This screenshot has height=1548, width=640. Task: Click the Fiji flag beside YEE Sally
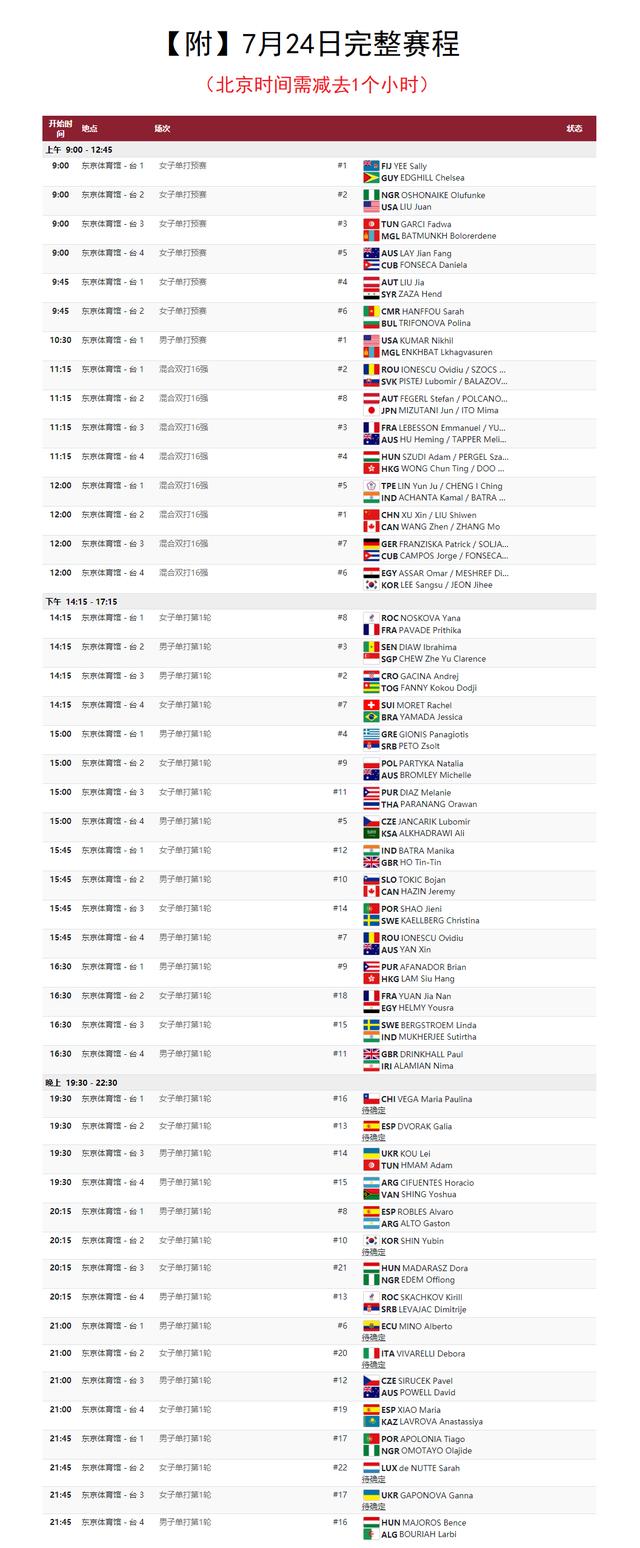tap(371, 166)
